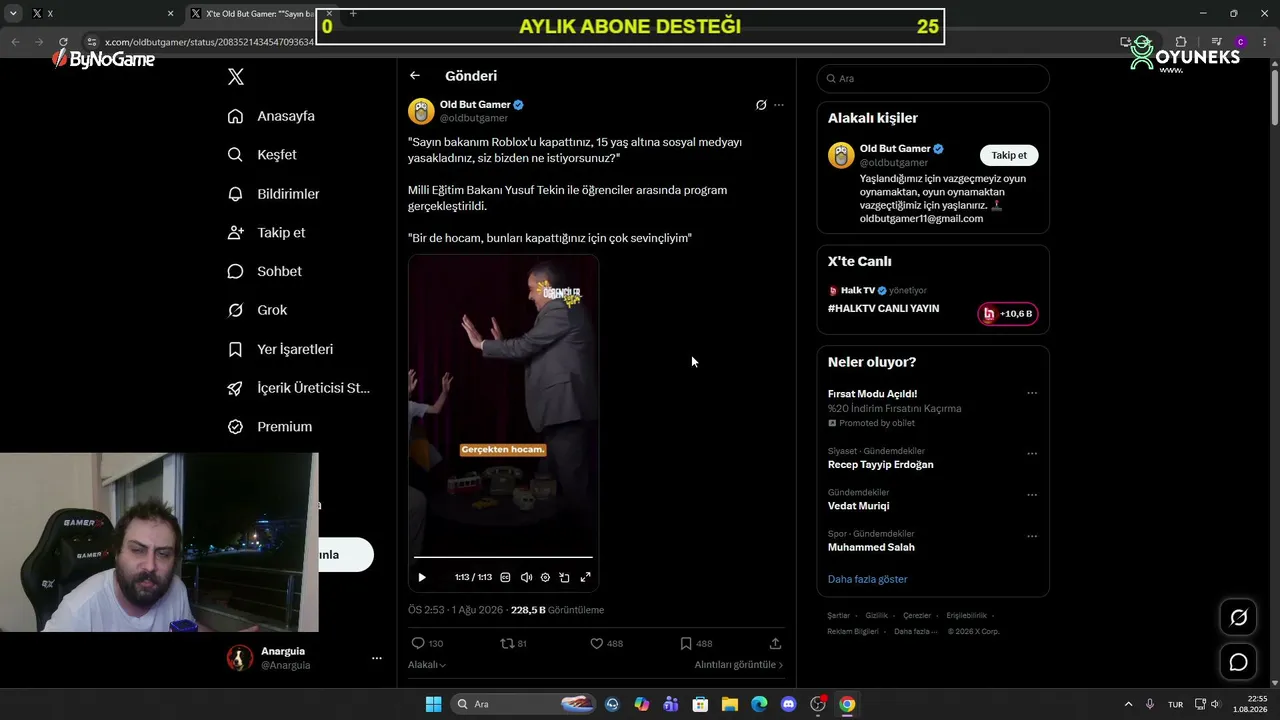
Task: Seek on the video progress bar
Action: click(x=503, y=557)
